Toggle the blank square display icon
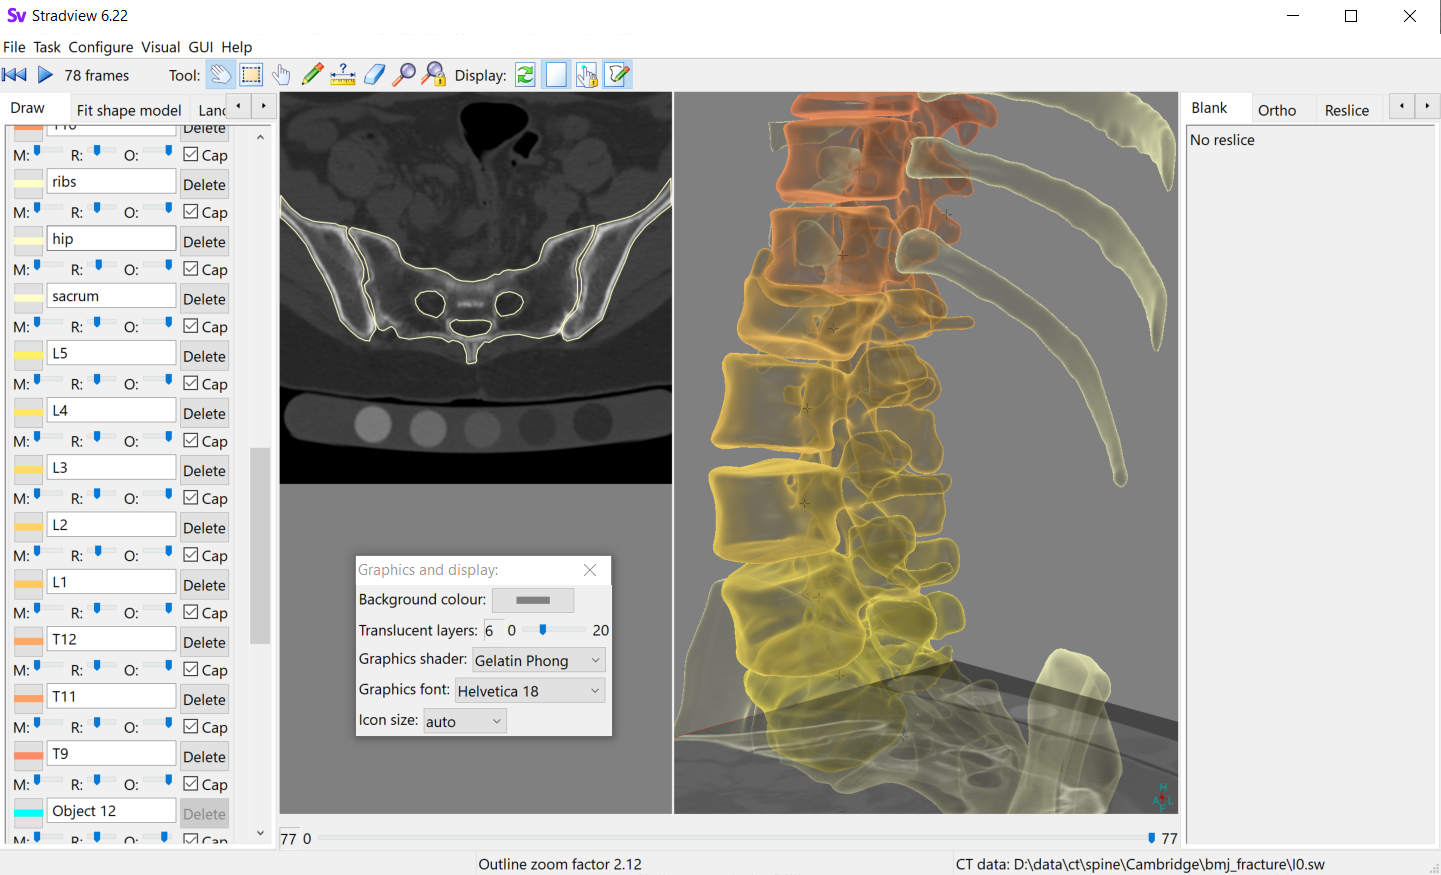 (556, 75)
